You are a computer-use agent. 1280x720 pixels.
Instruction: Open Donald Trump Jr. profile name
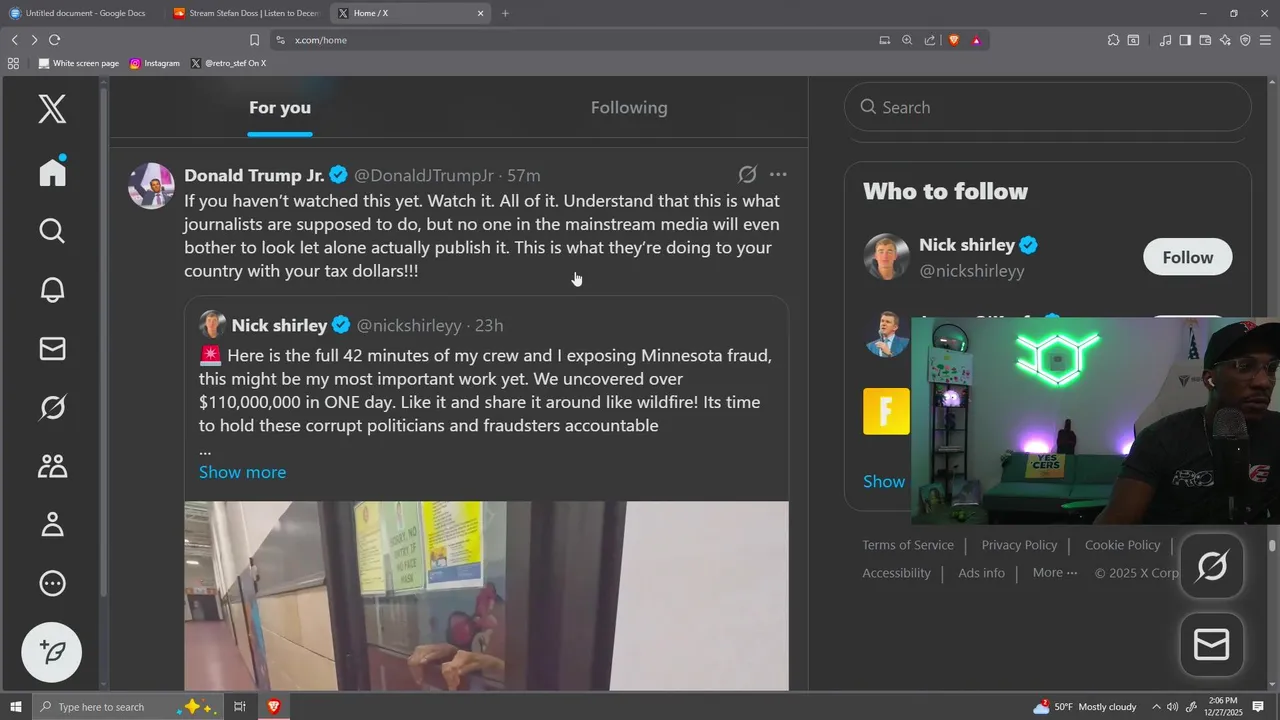[254, 175]
